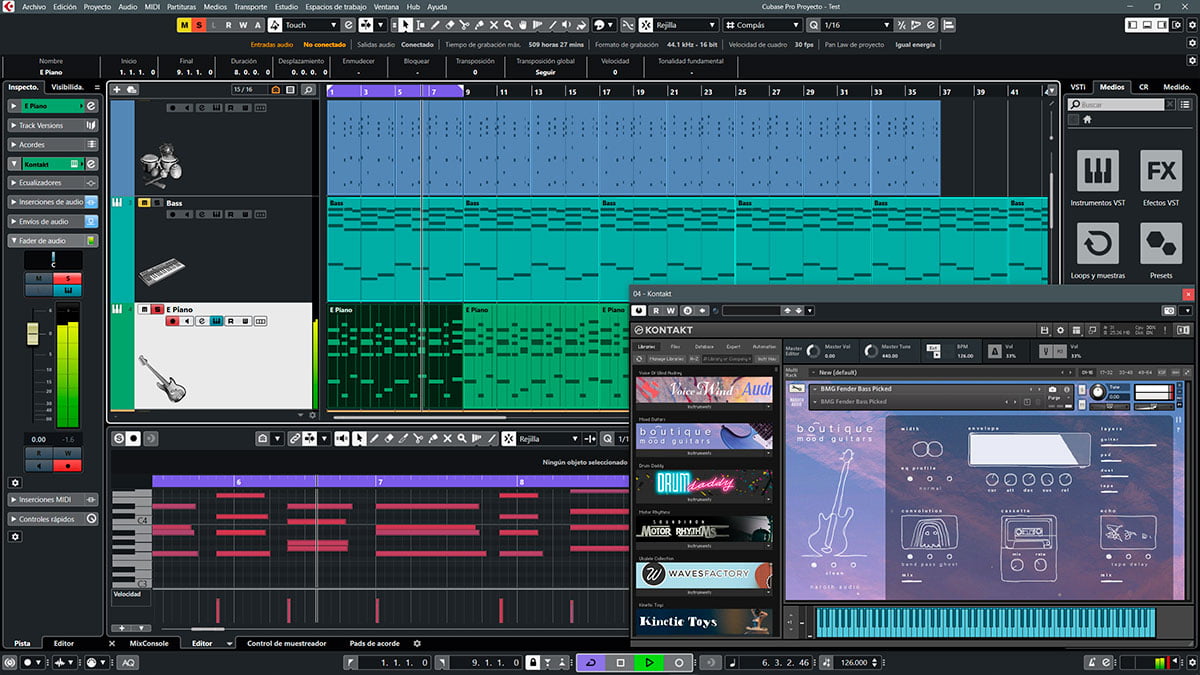The image size is (1200, 675).
Task: Click the color tool icon in top toolbar
Action: [x=581, y=24]
